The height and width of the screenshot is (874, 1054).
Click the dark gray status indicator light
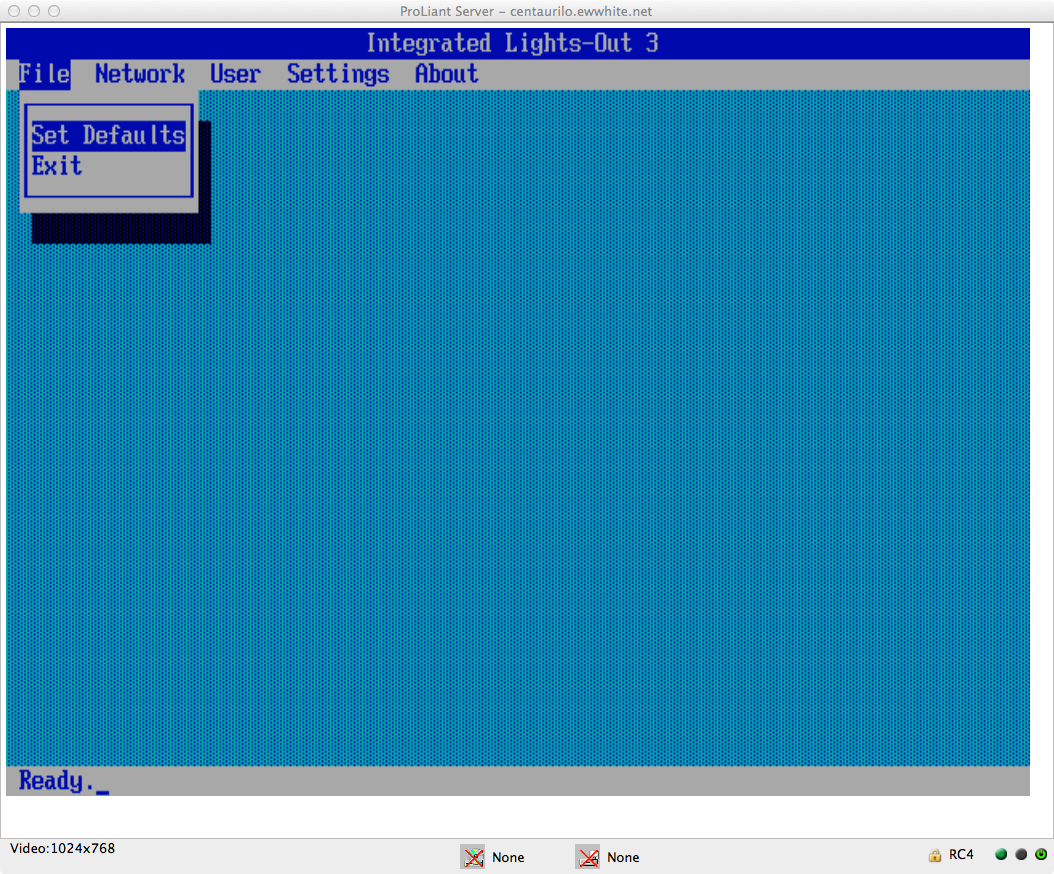click(1021, 855)
